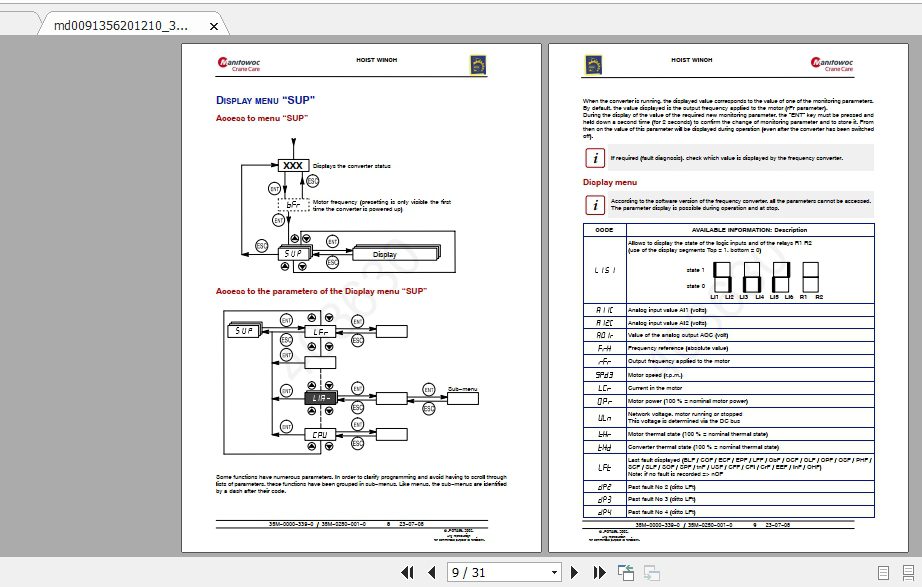Click the "Converter thermal state" row

729,447
